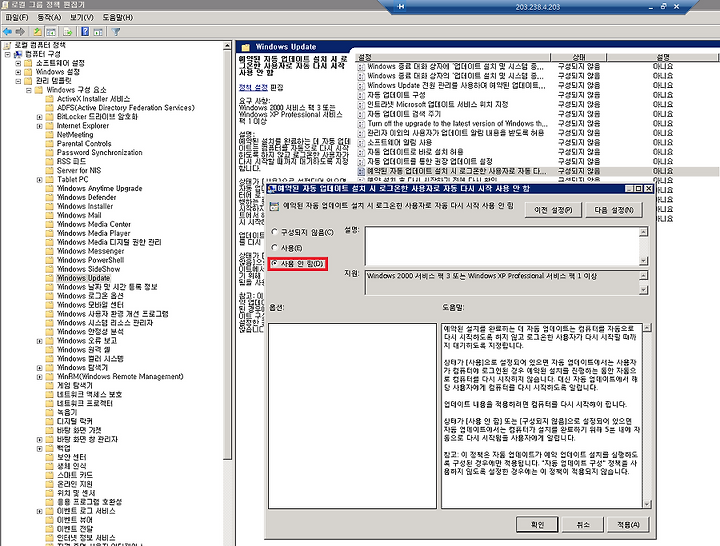This screenshot has width=720, height=546.
Task: Expand the Tablet PC tree node
Action: (x=39, y=180)
